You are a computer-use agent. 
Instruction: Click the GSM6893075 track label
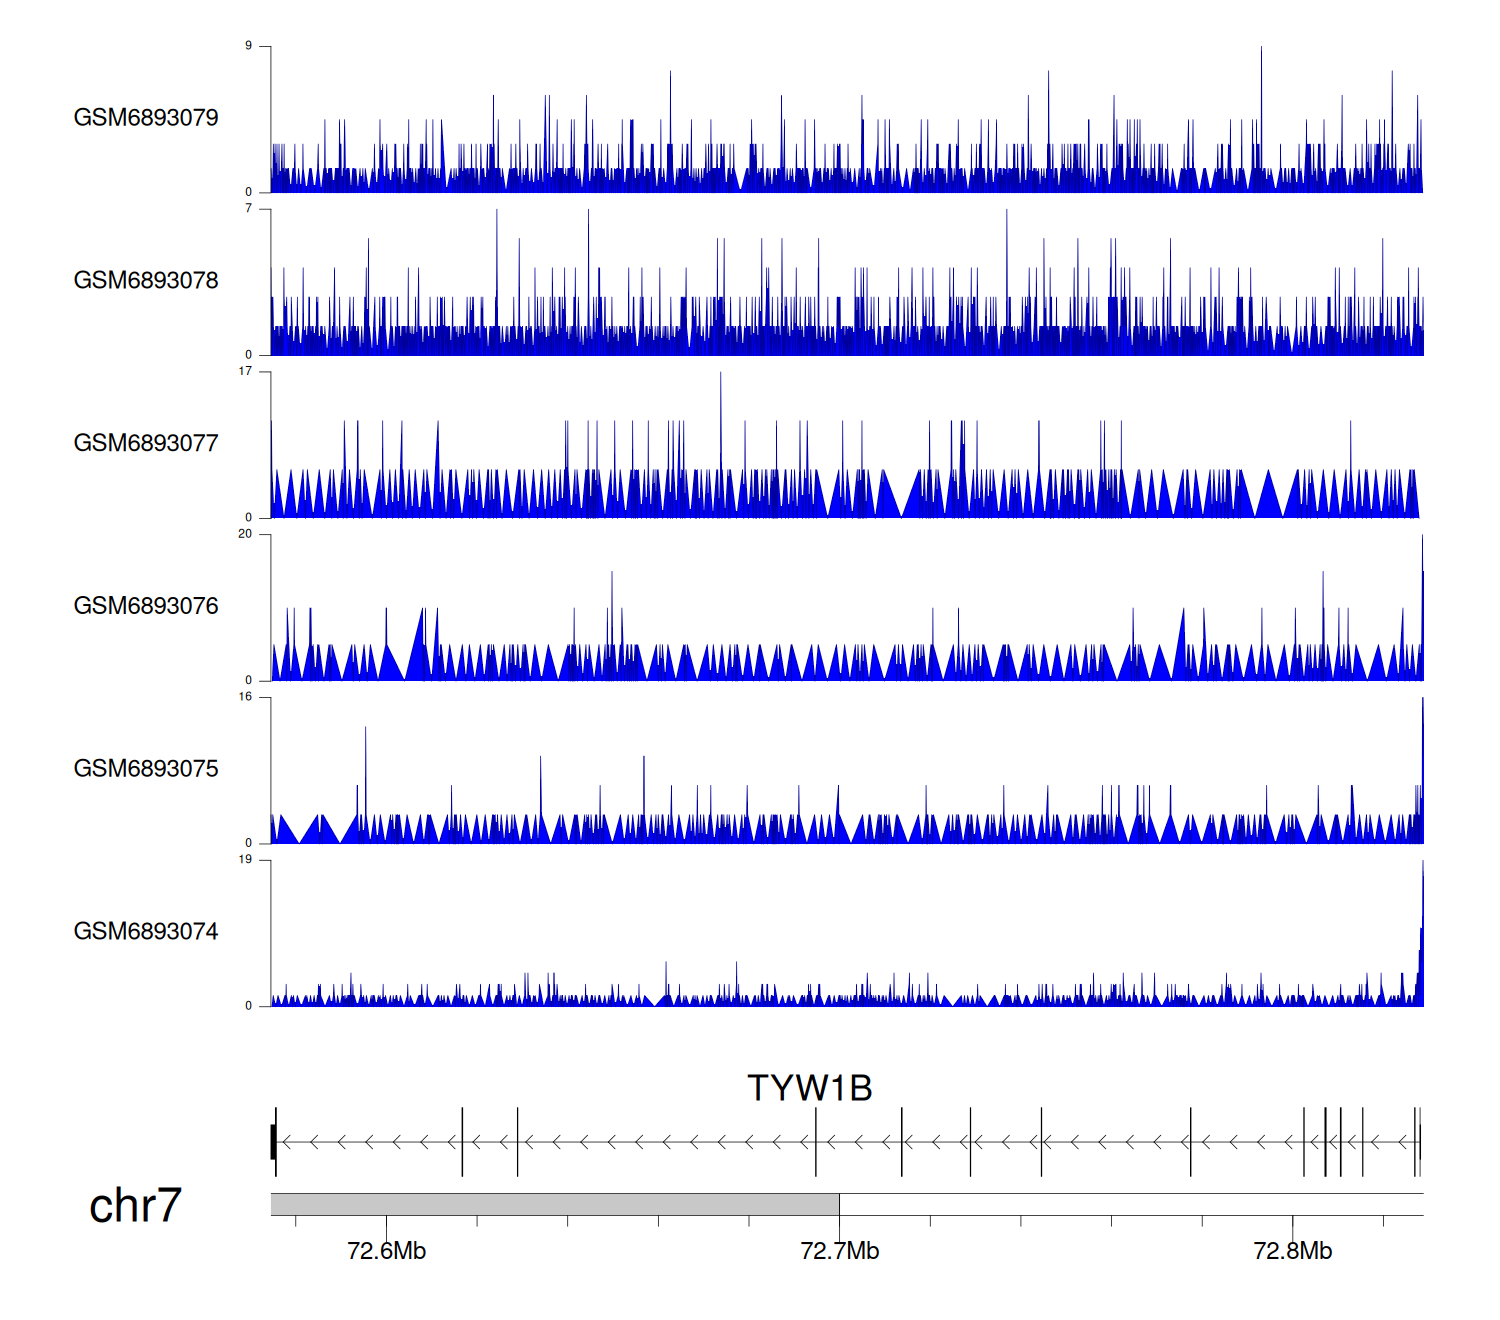pyautogui.click(x=146, y=769)
